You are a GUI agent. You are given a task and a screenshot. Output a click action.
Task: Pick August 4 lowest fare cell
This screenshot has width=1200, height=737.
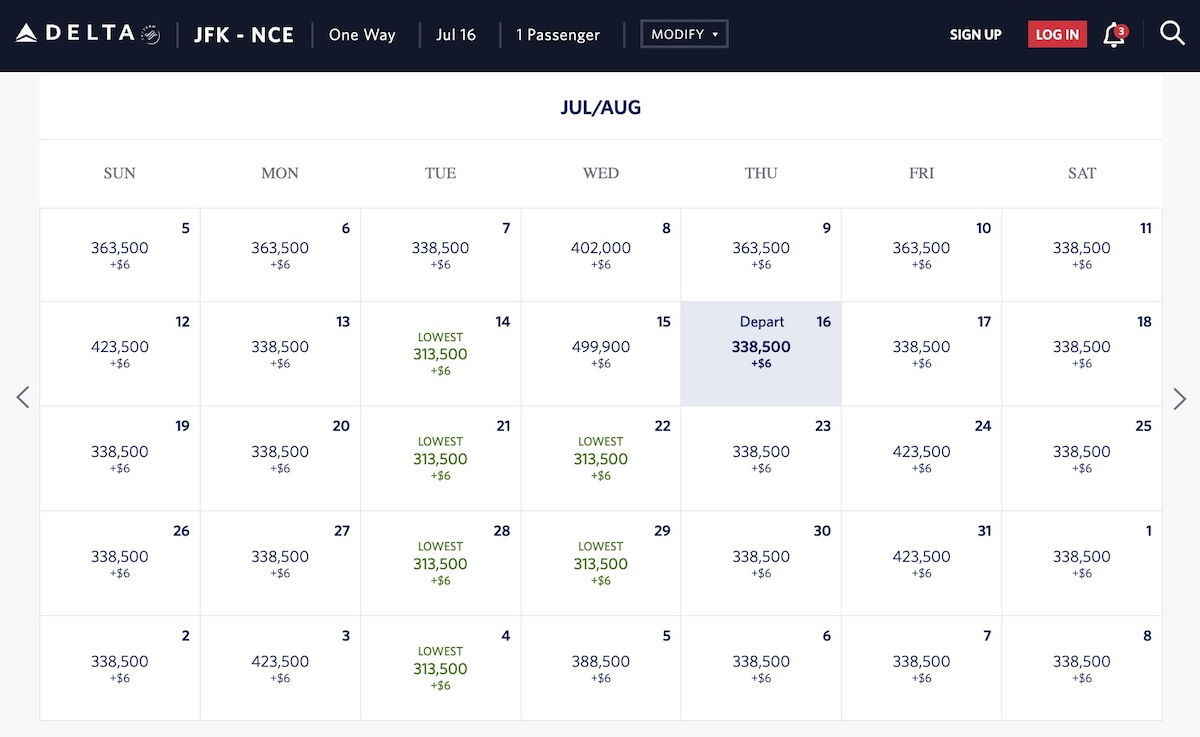point(440,668)
